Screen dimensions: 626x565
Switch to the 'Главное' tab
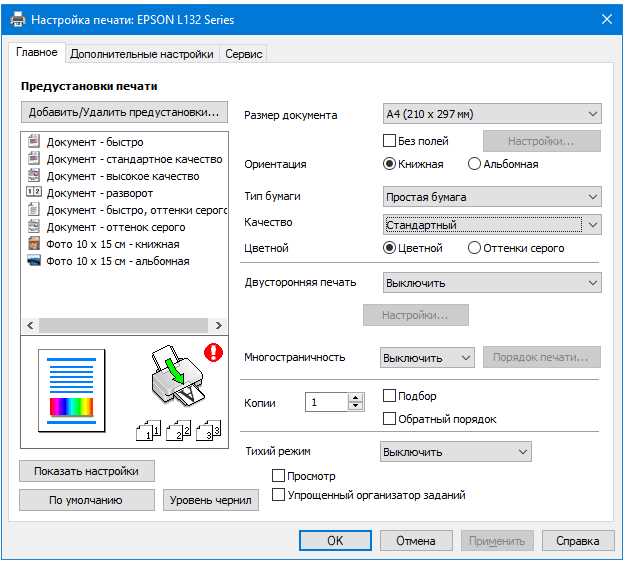click(37, 52)
